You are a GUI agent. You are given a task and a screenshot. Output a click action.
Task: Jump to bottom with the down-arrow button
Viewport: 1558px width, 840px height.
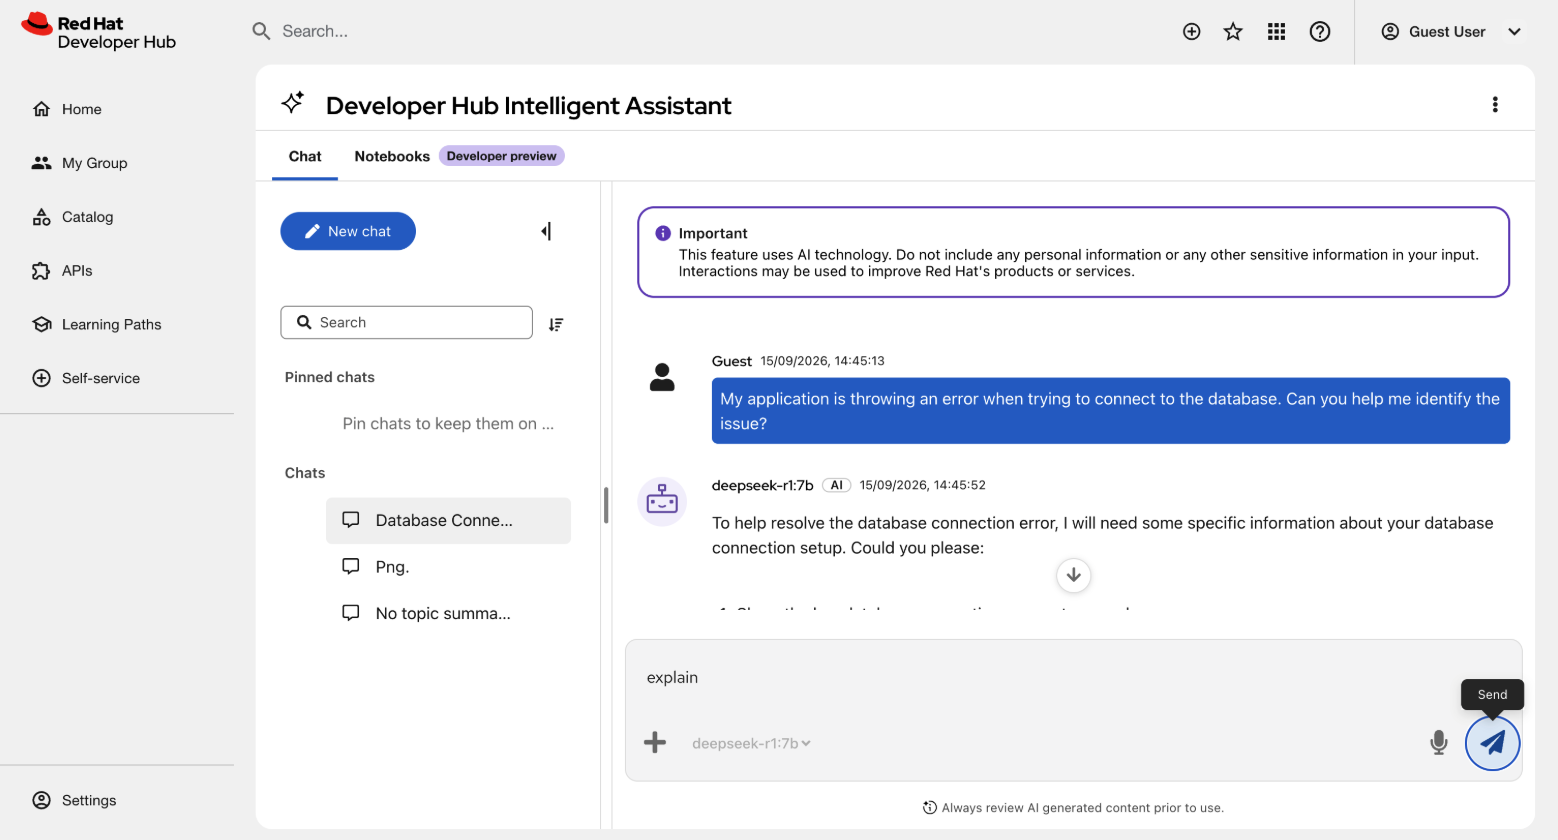(1073, 575)
